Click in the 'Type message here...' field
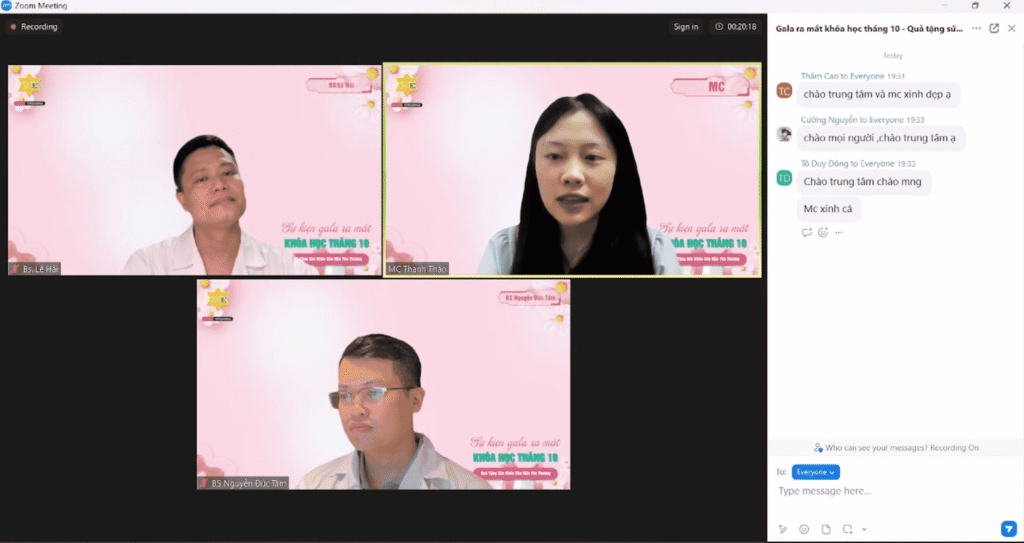Image resolution: width=1024 pixels, height=543 pixels. point(890,491)
